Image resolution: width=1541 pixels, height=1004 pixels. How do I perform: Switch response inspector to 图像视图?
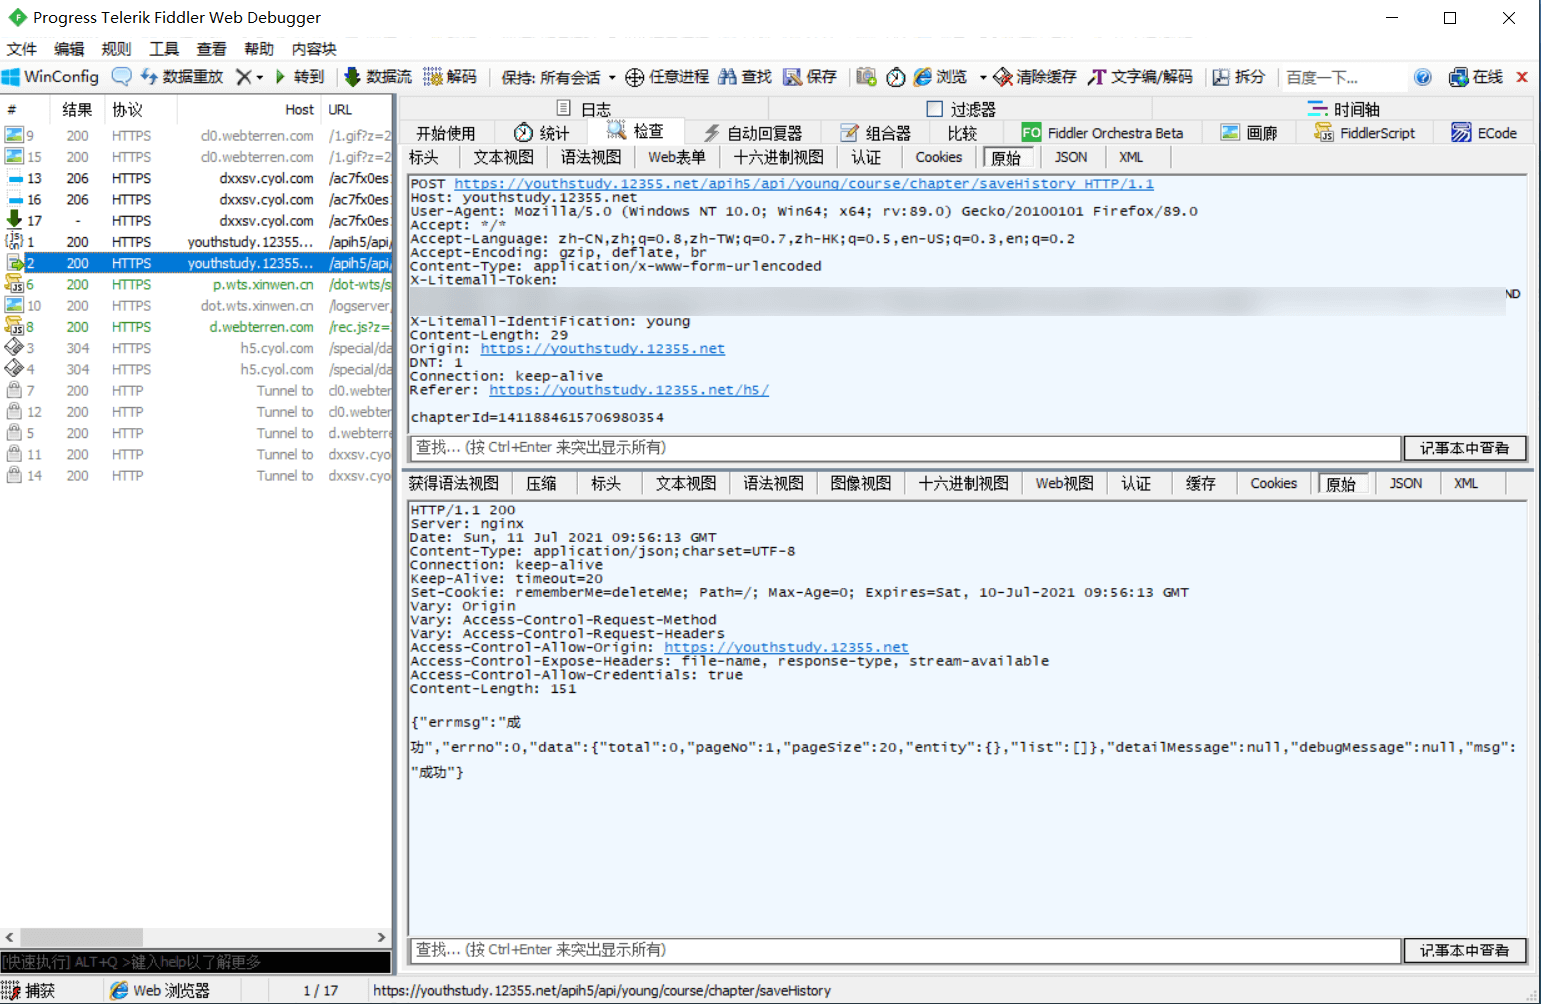click(x=860, y=483)
